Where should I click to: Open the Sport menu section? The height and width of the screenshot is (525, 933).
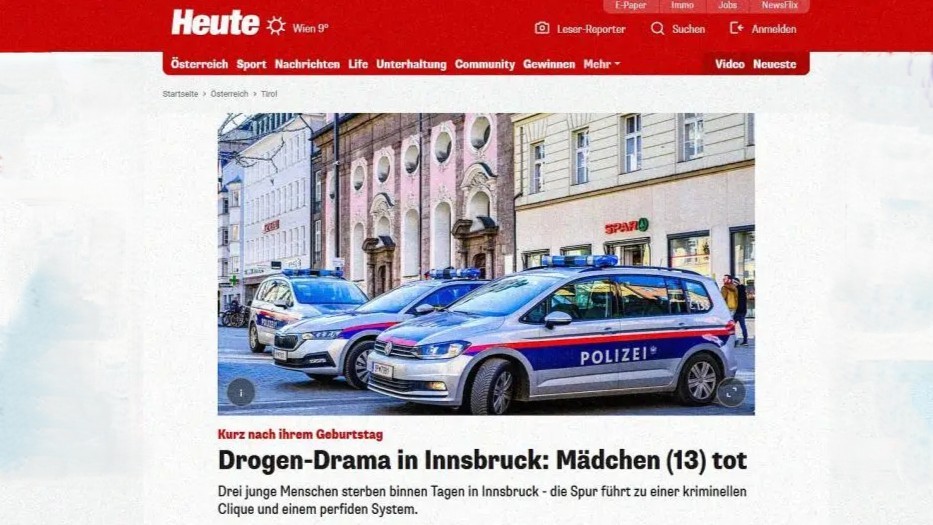click(x=251, y=64)
